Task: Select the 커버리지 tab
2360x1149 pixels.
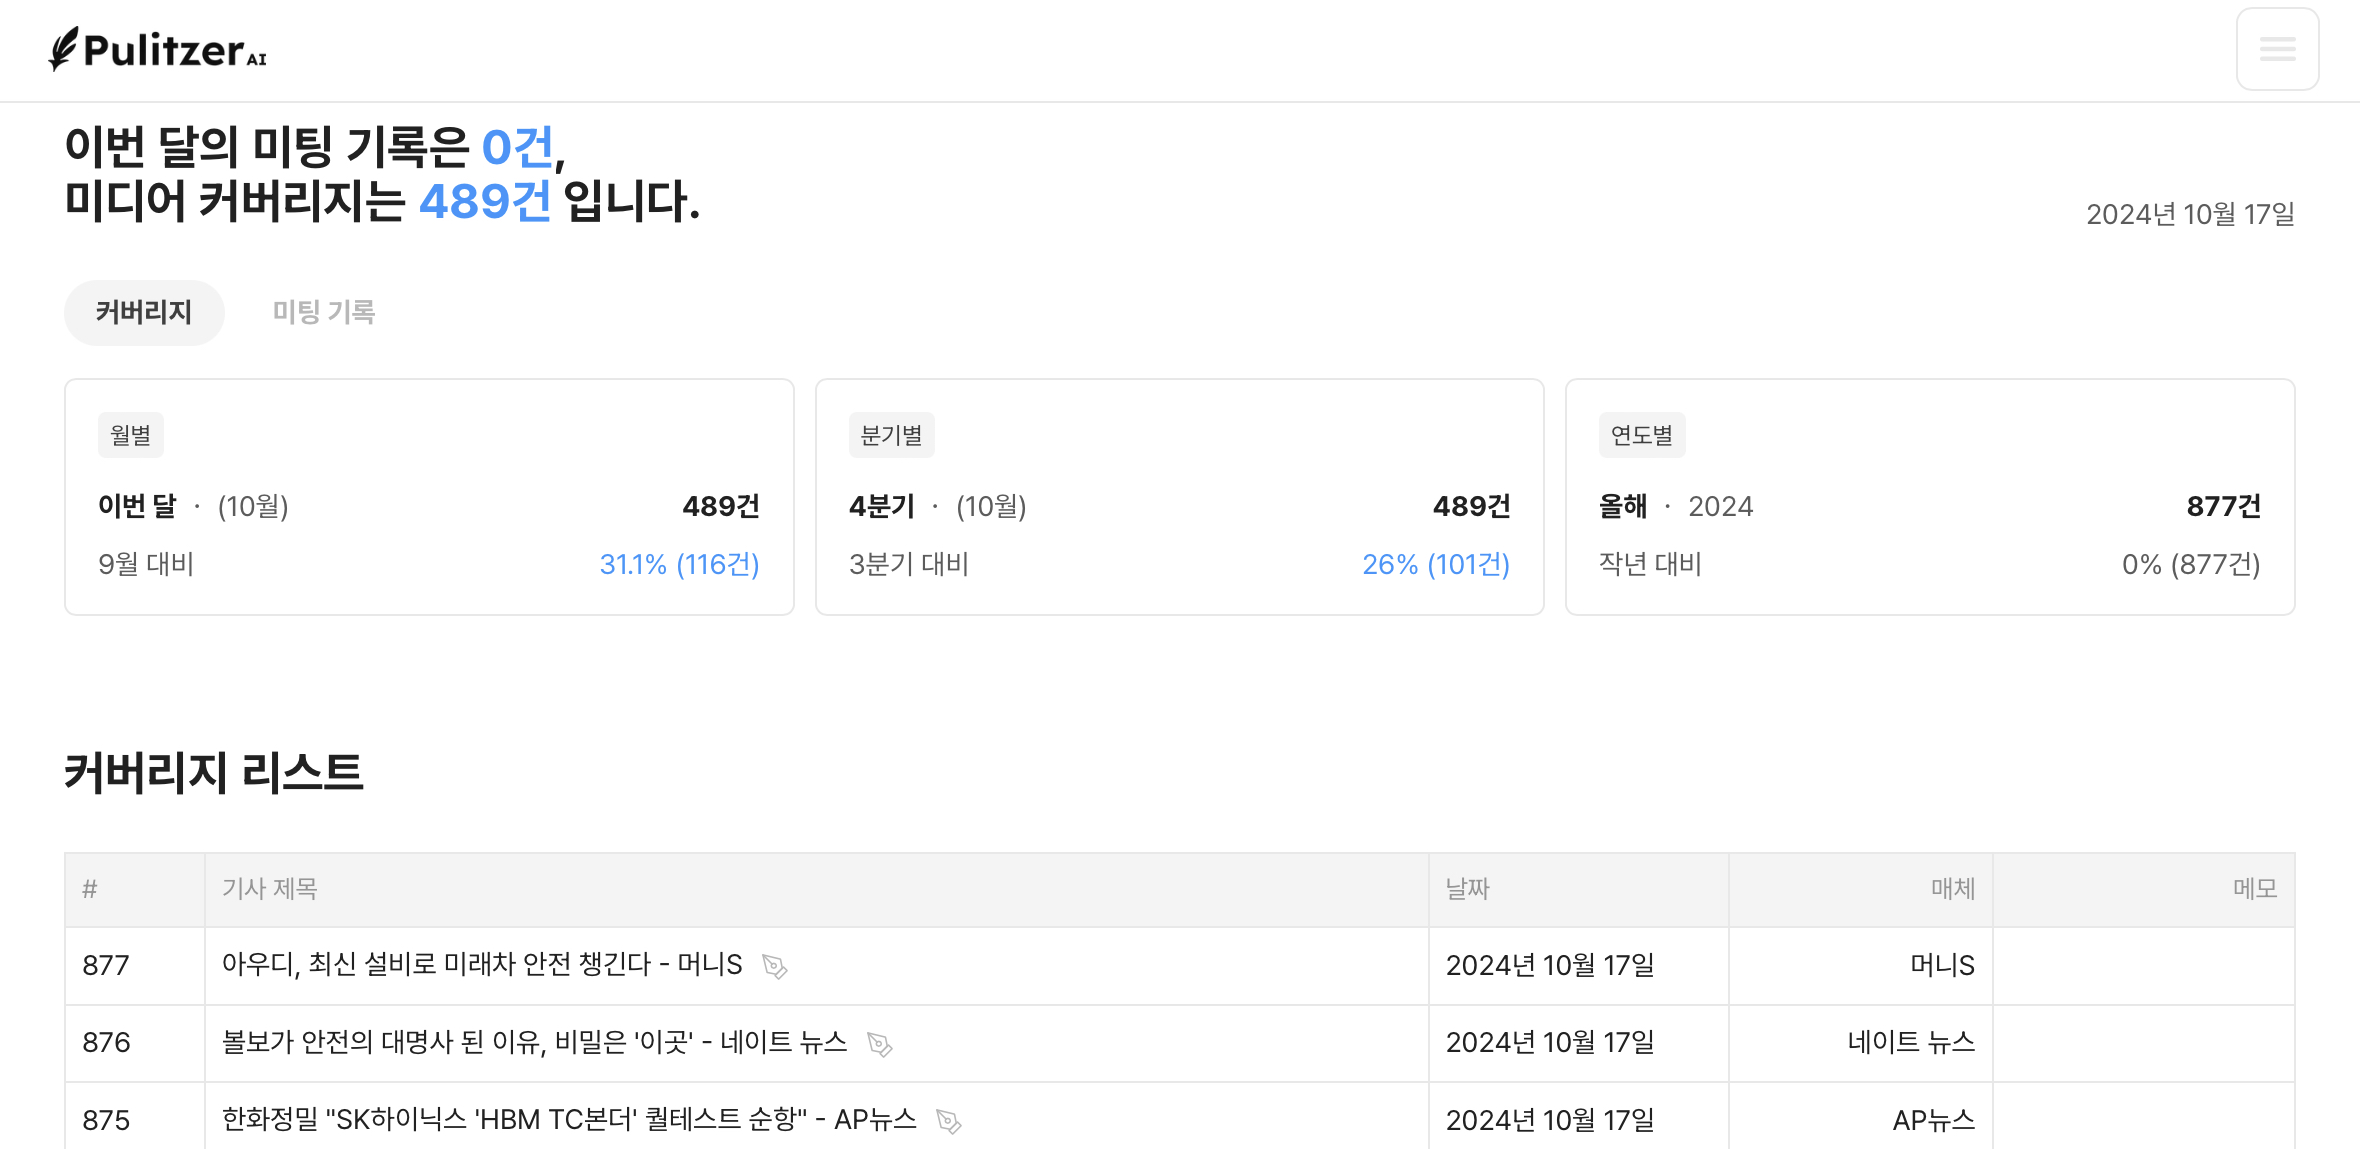Action: click(144, 313)
